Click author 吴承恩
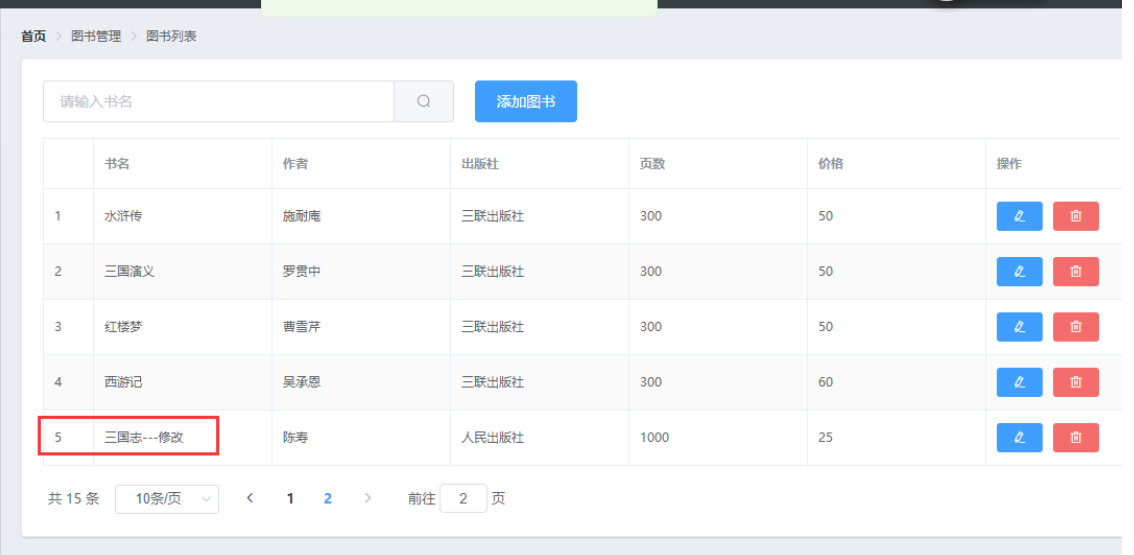 302,382
